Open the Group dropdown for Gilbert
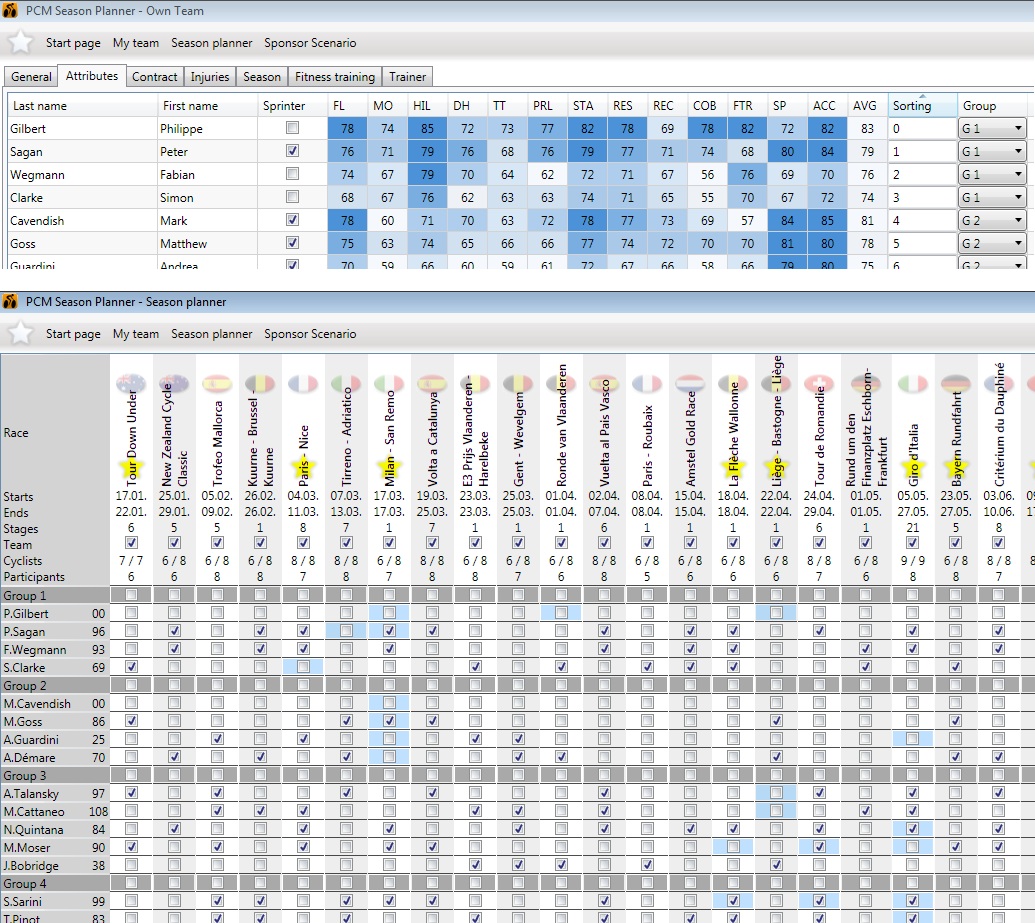1035x923 pixels. click(x=1018, y=128)
